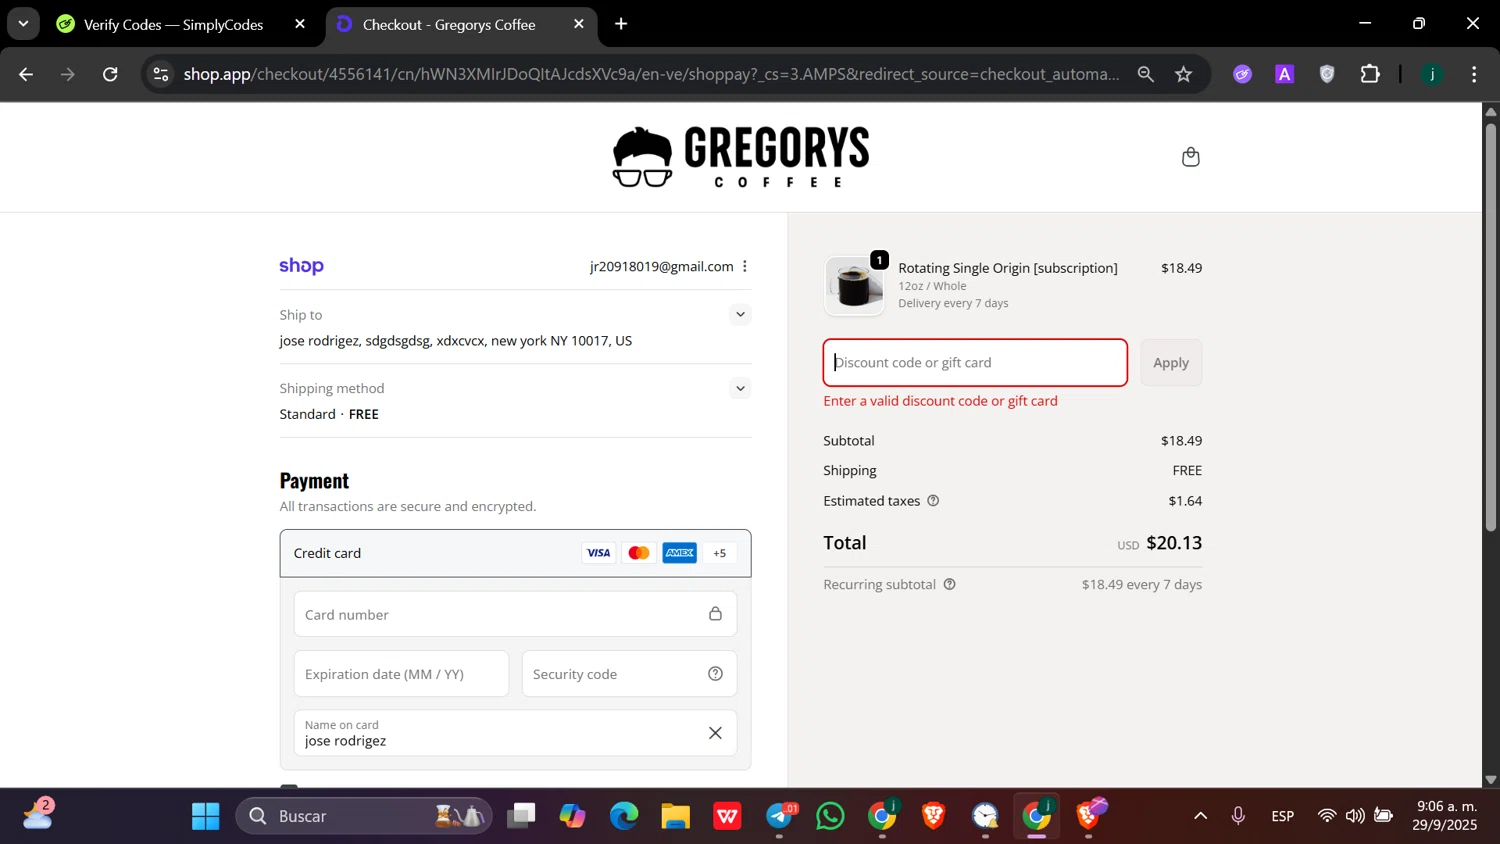This screenshot has width=1500, height=844.
Task: Click the lock icon in Card number
Action: [x=715, y=614]
